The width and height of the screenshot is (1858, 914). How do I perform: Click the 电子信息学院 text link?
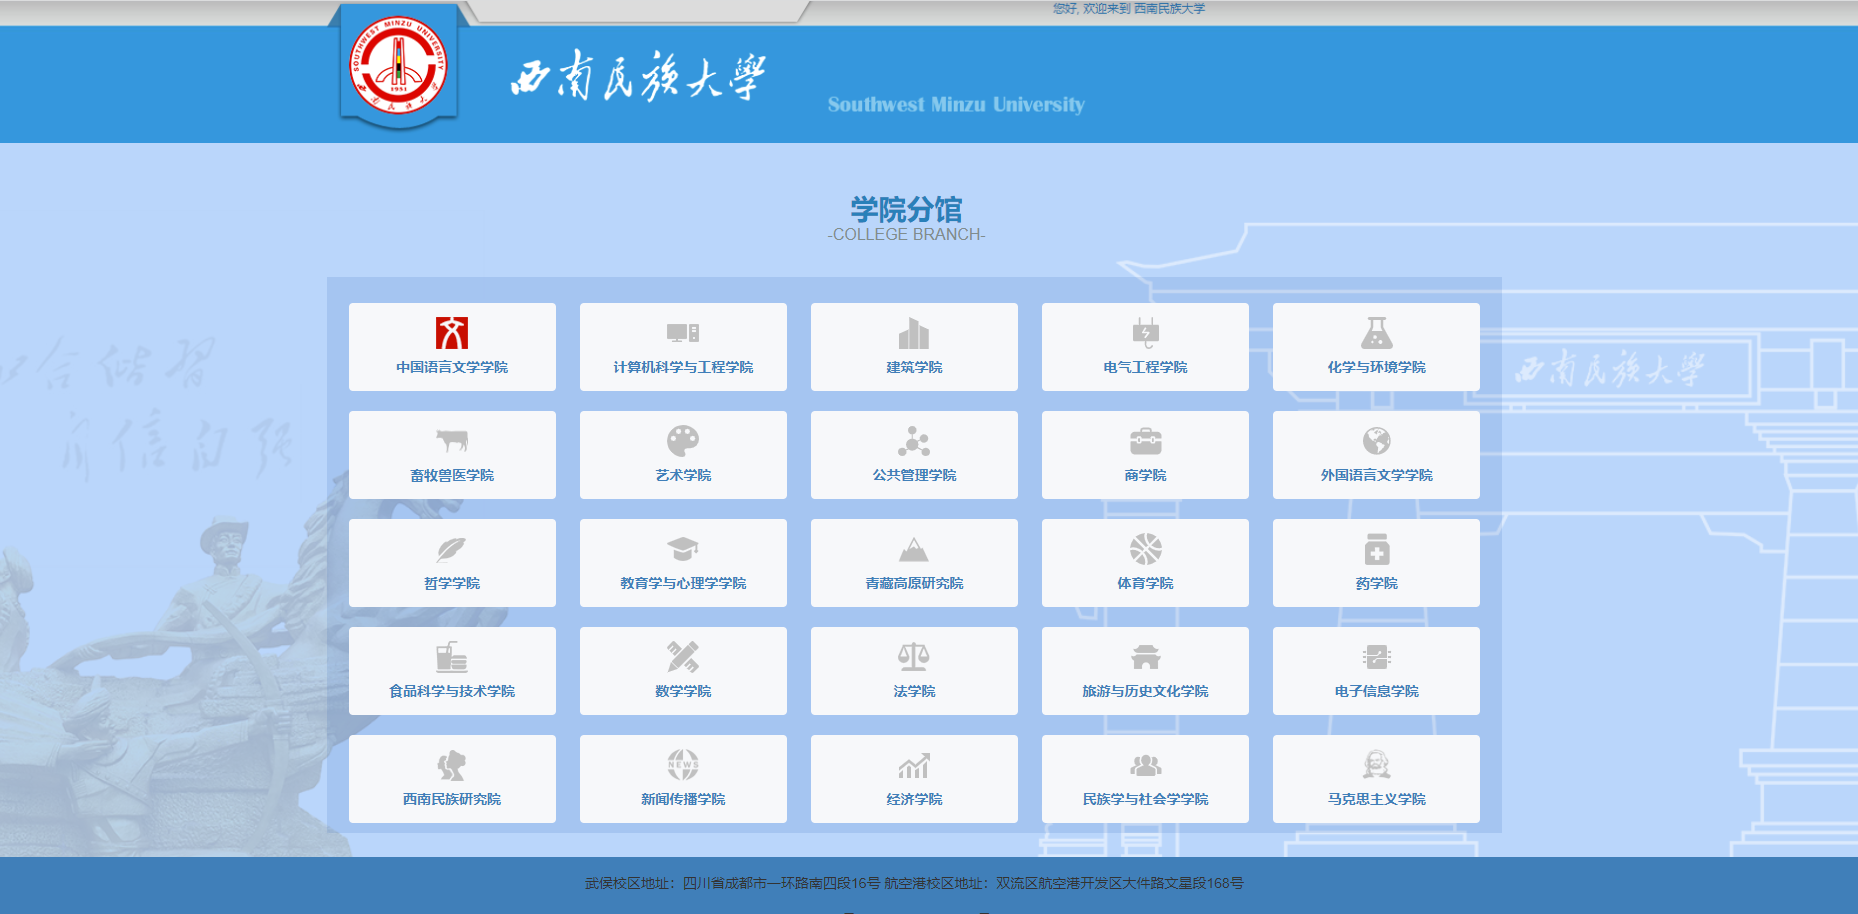pyautogui.click(x=1376, y=691)
